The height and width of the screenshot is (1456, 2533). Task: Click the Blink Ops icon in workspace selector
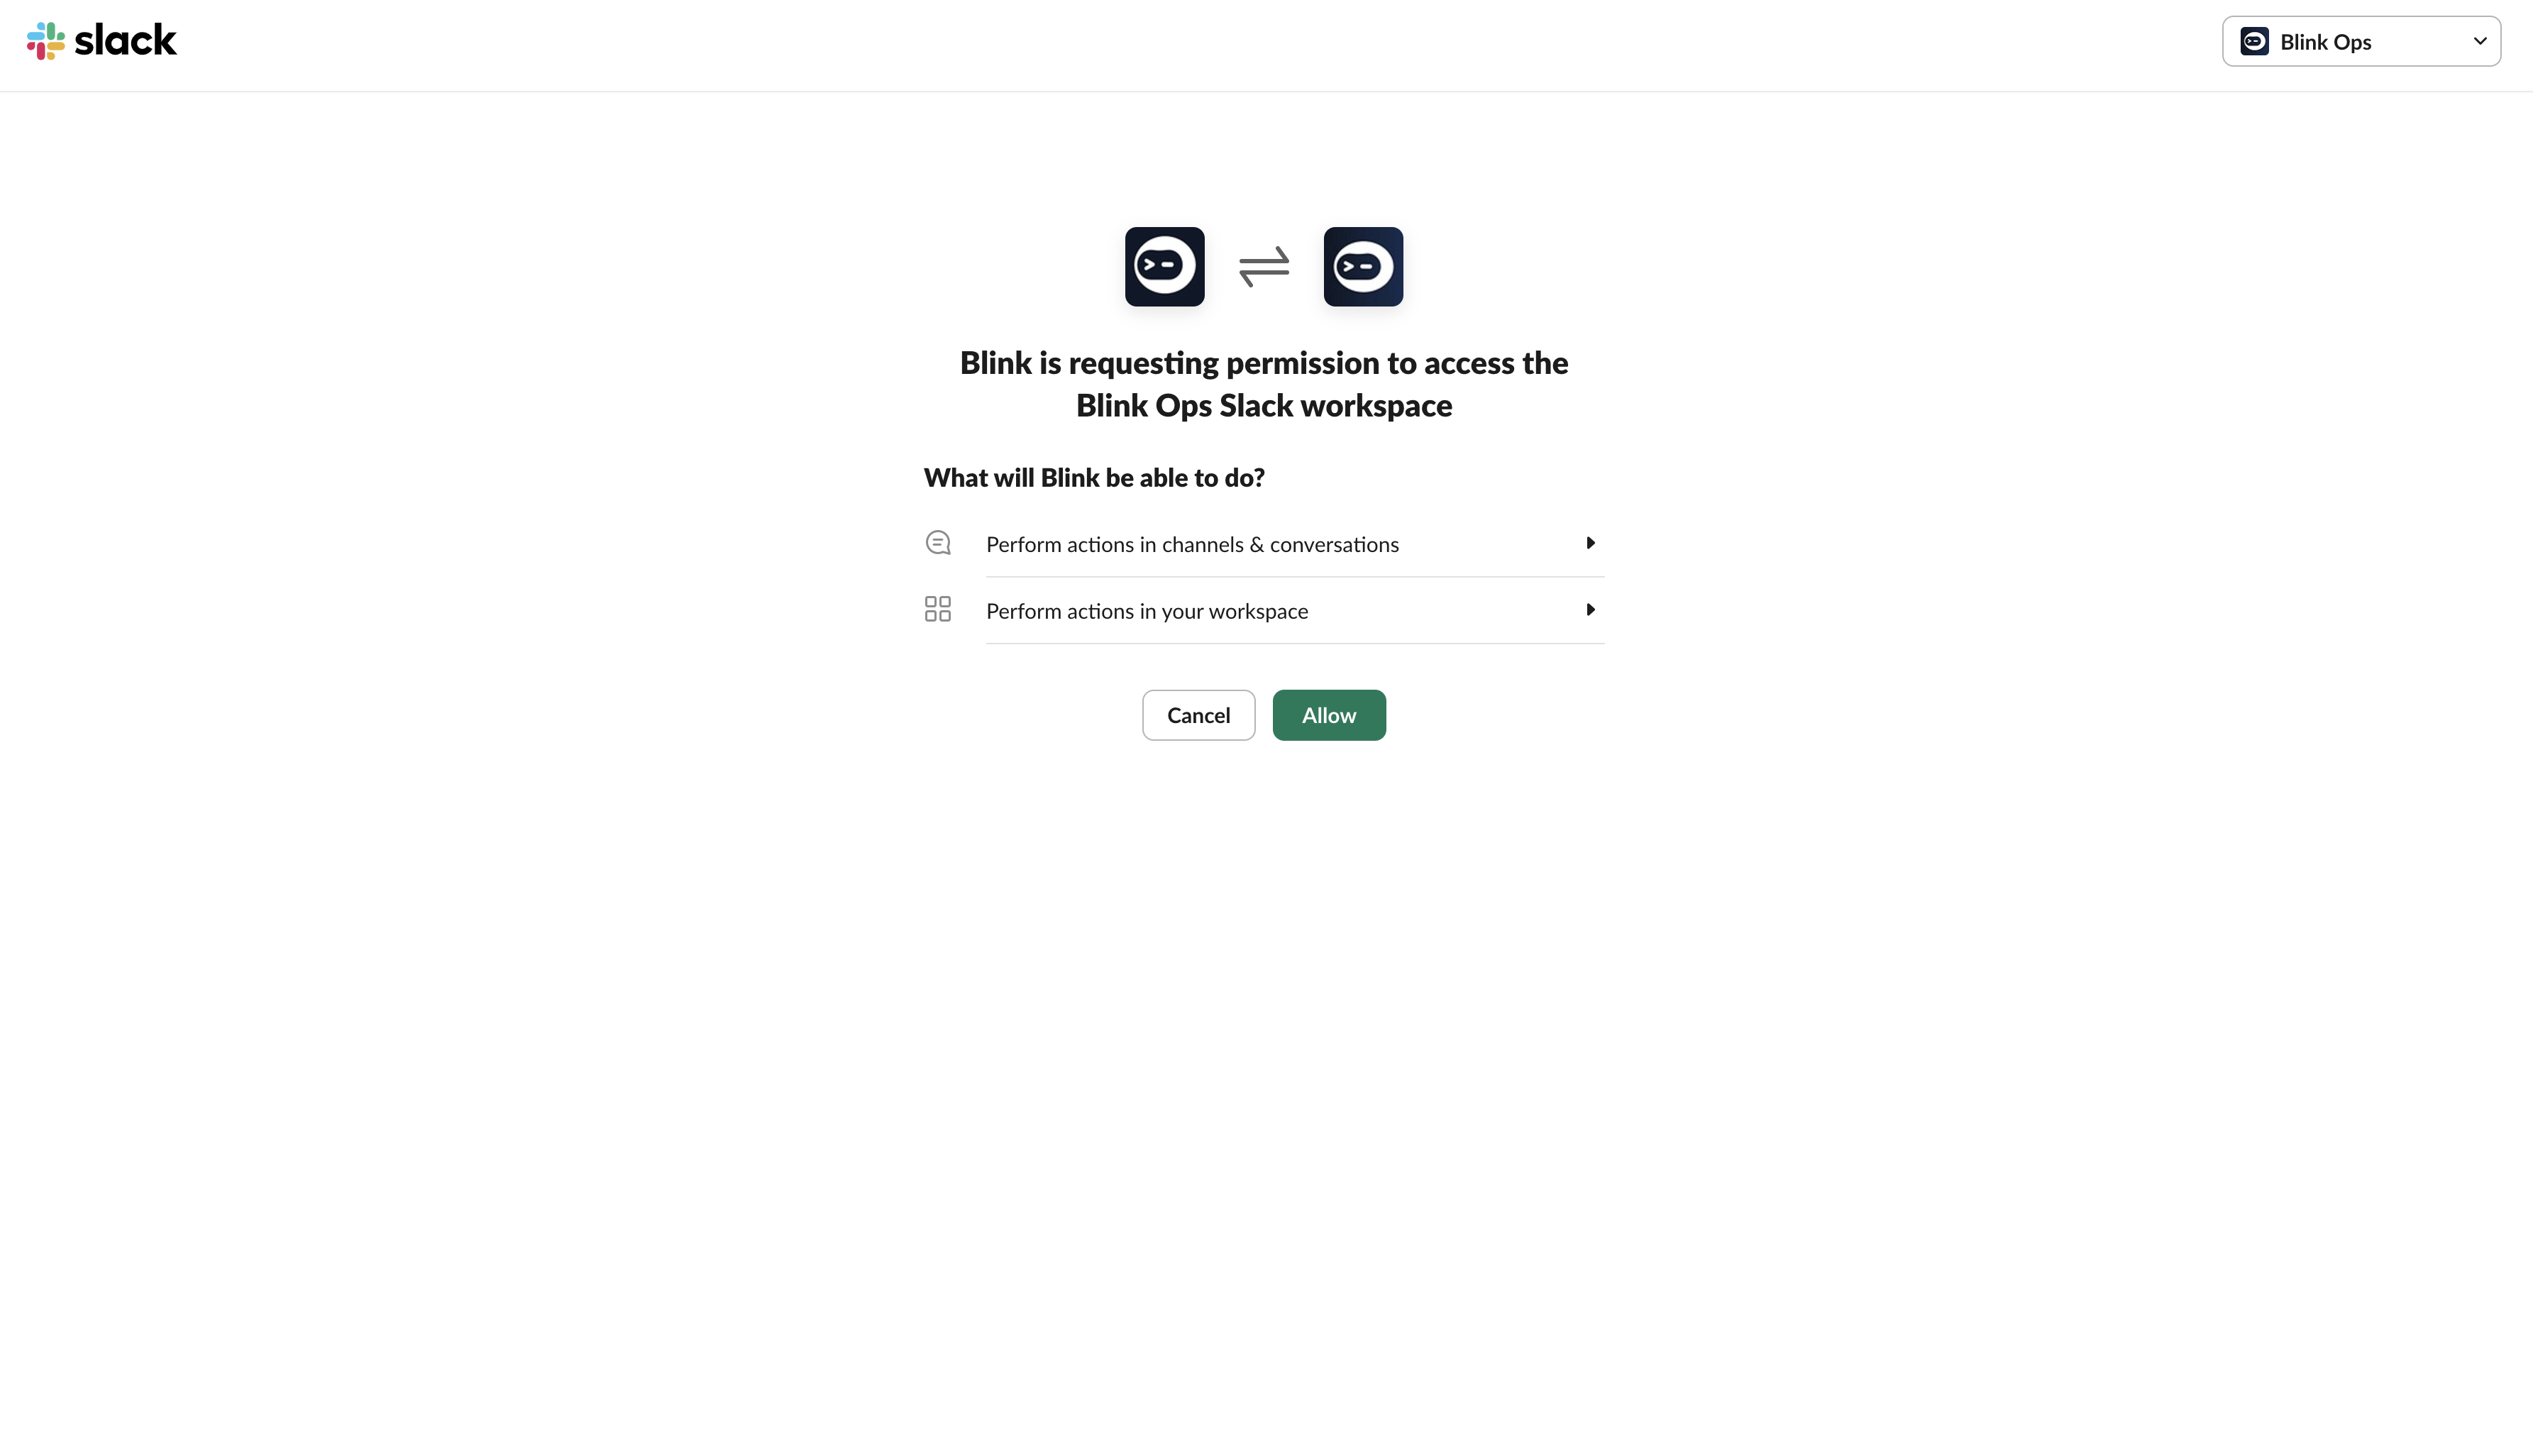click(2254, 41)
